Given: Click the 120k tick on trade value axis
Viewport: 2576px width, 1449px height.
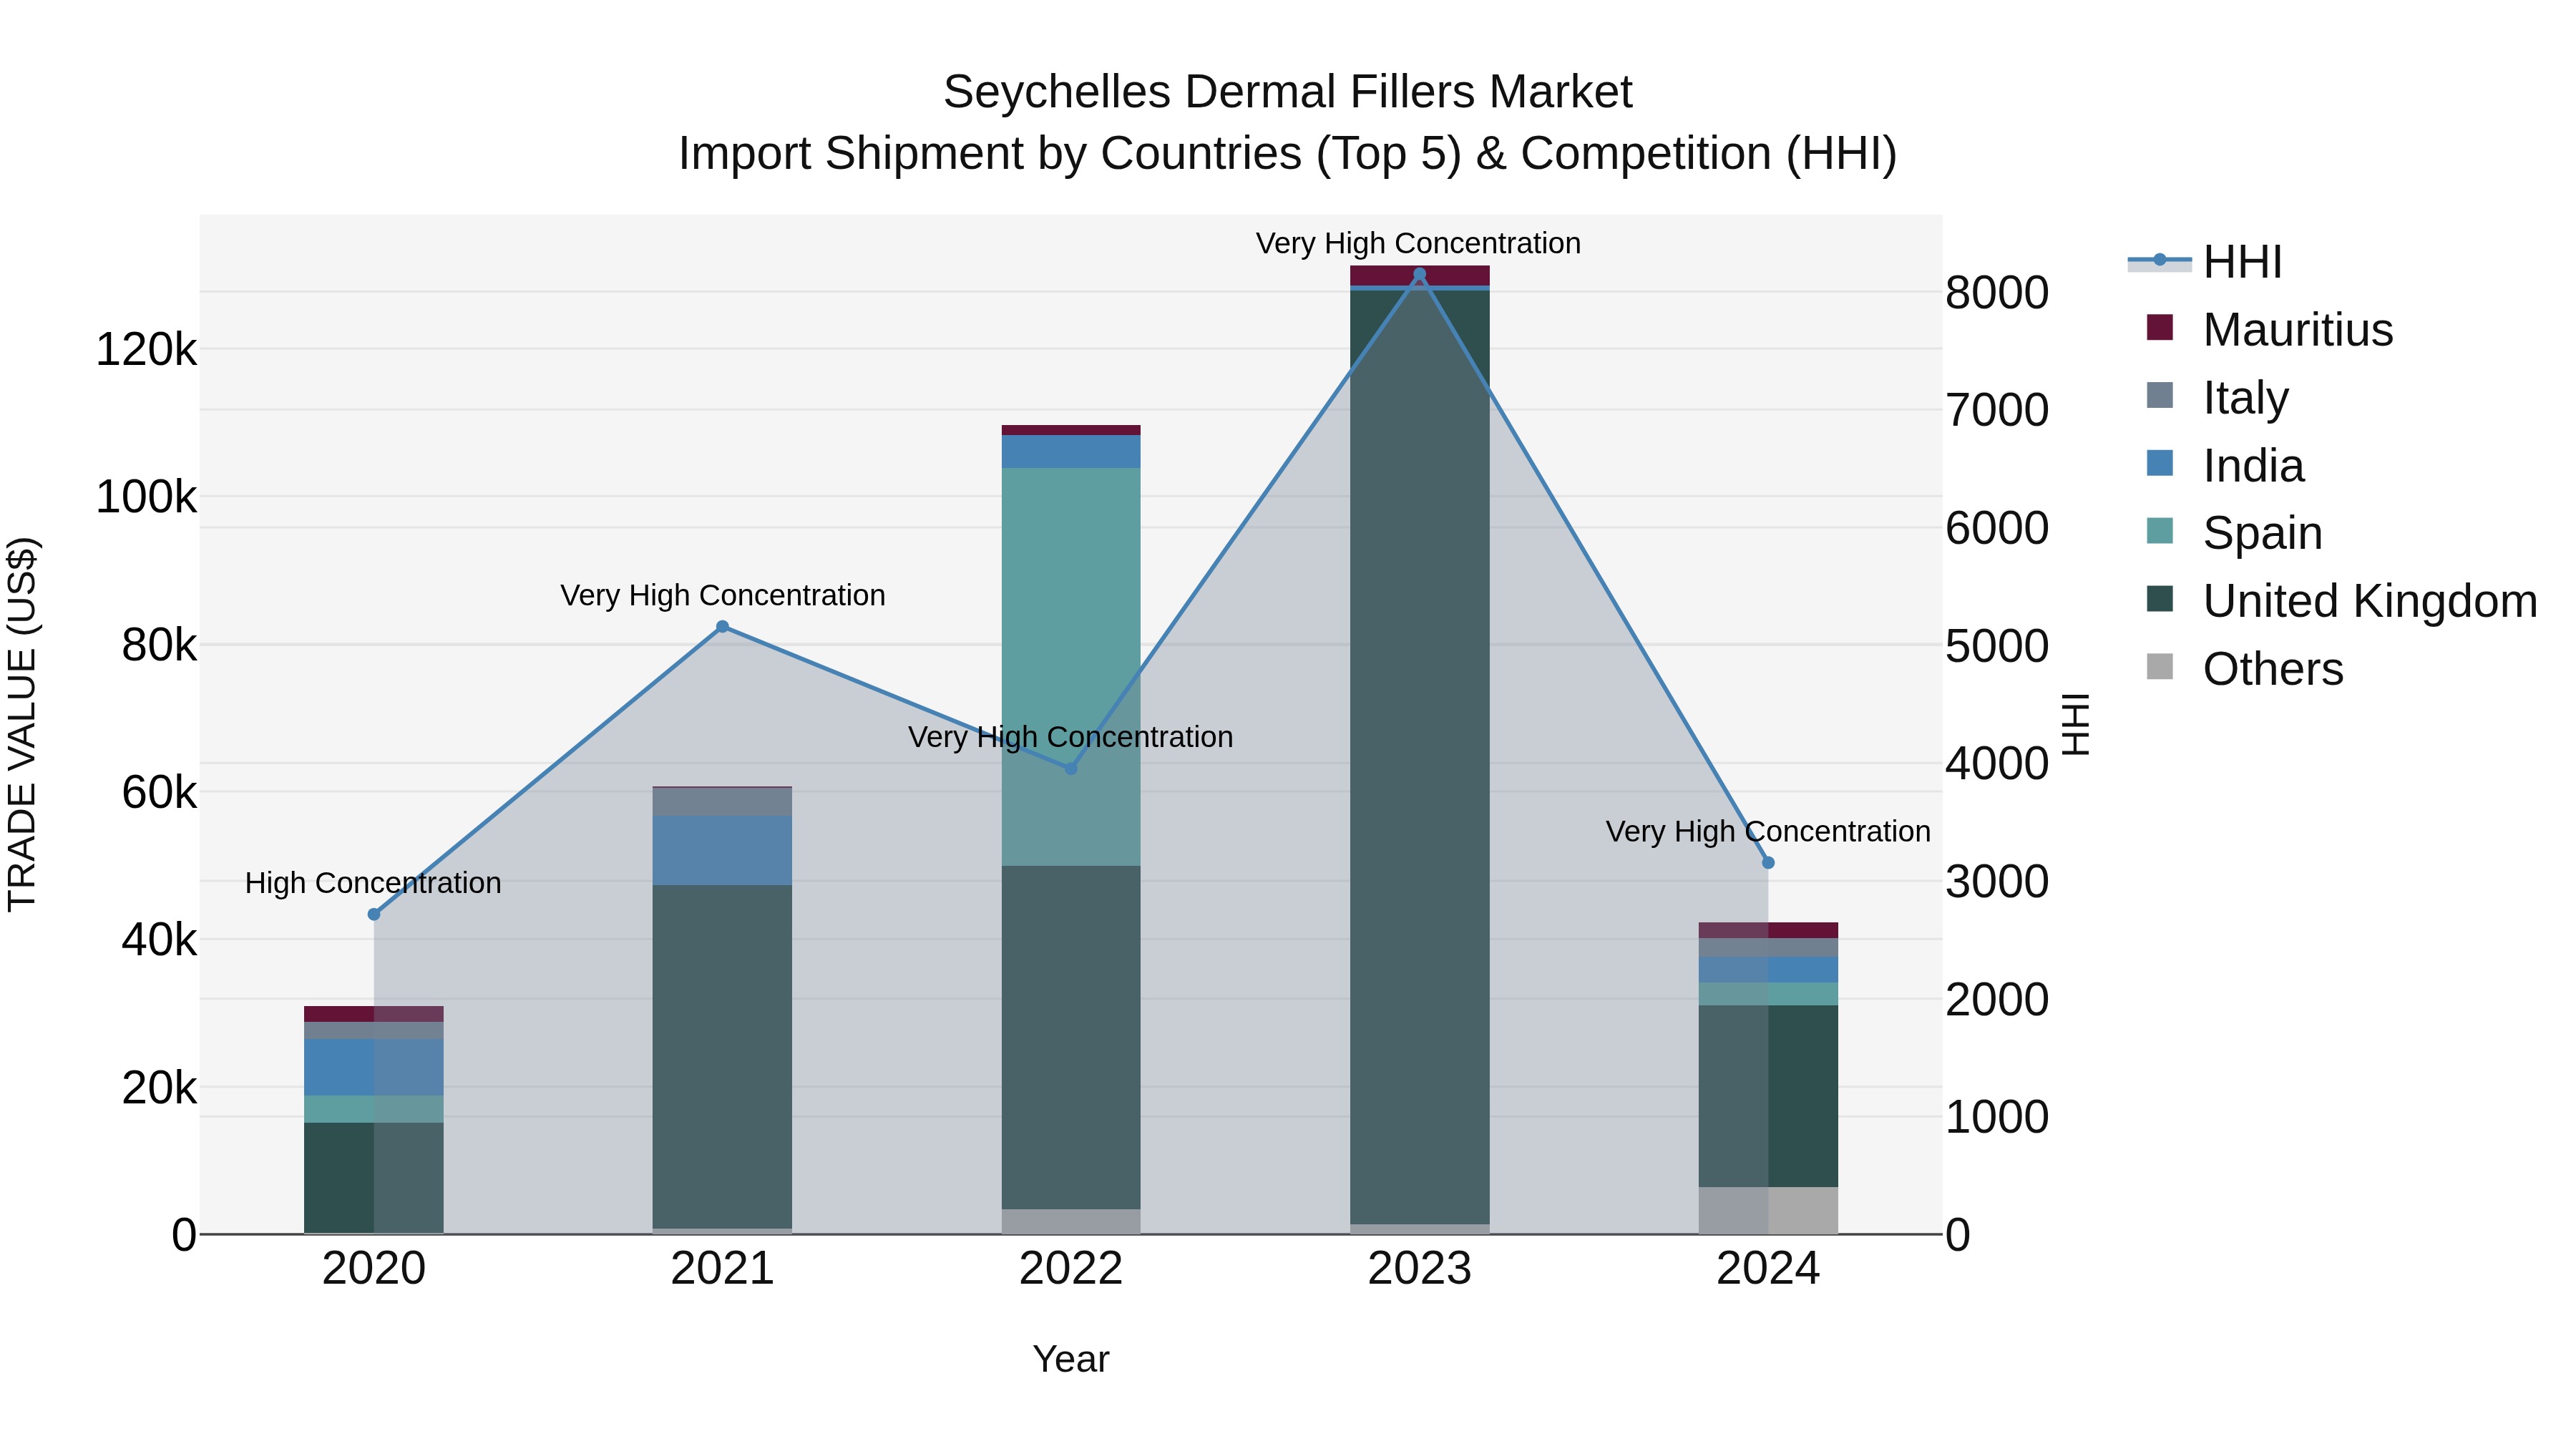Looking at the screenshot, I should click(146, 350).
